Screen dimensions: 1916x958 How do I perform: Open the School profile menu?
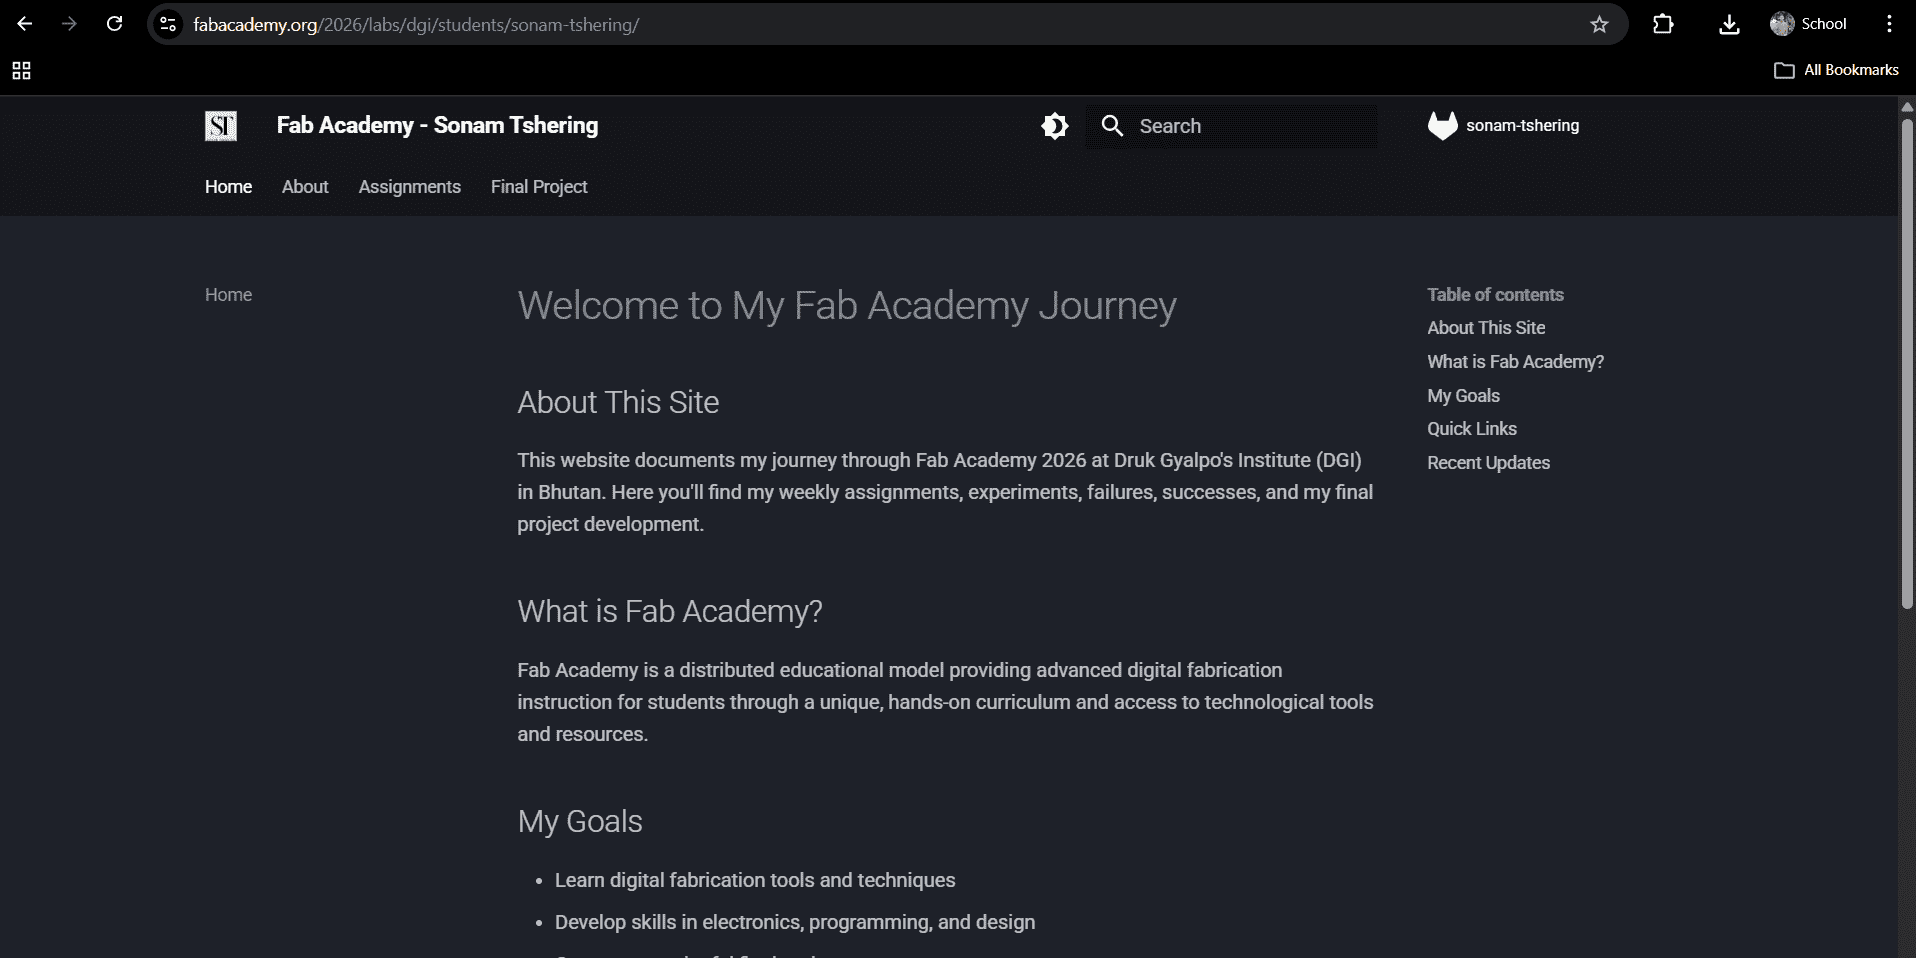pyautogui.click(x=1808, y=24)
